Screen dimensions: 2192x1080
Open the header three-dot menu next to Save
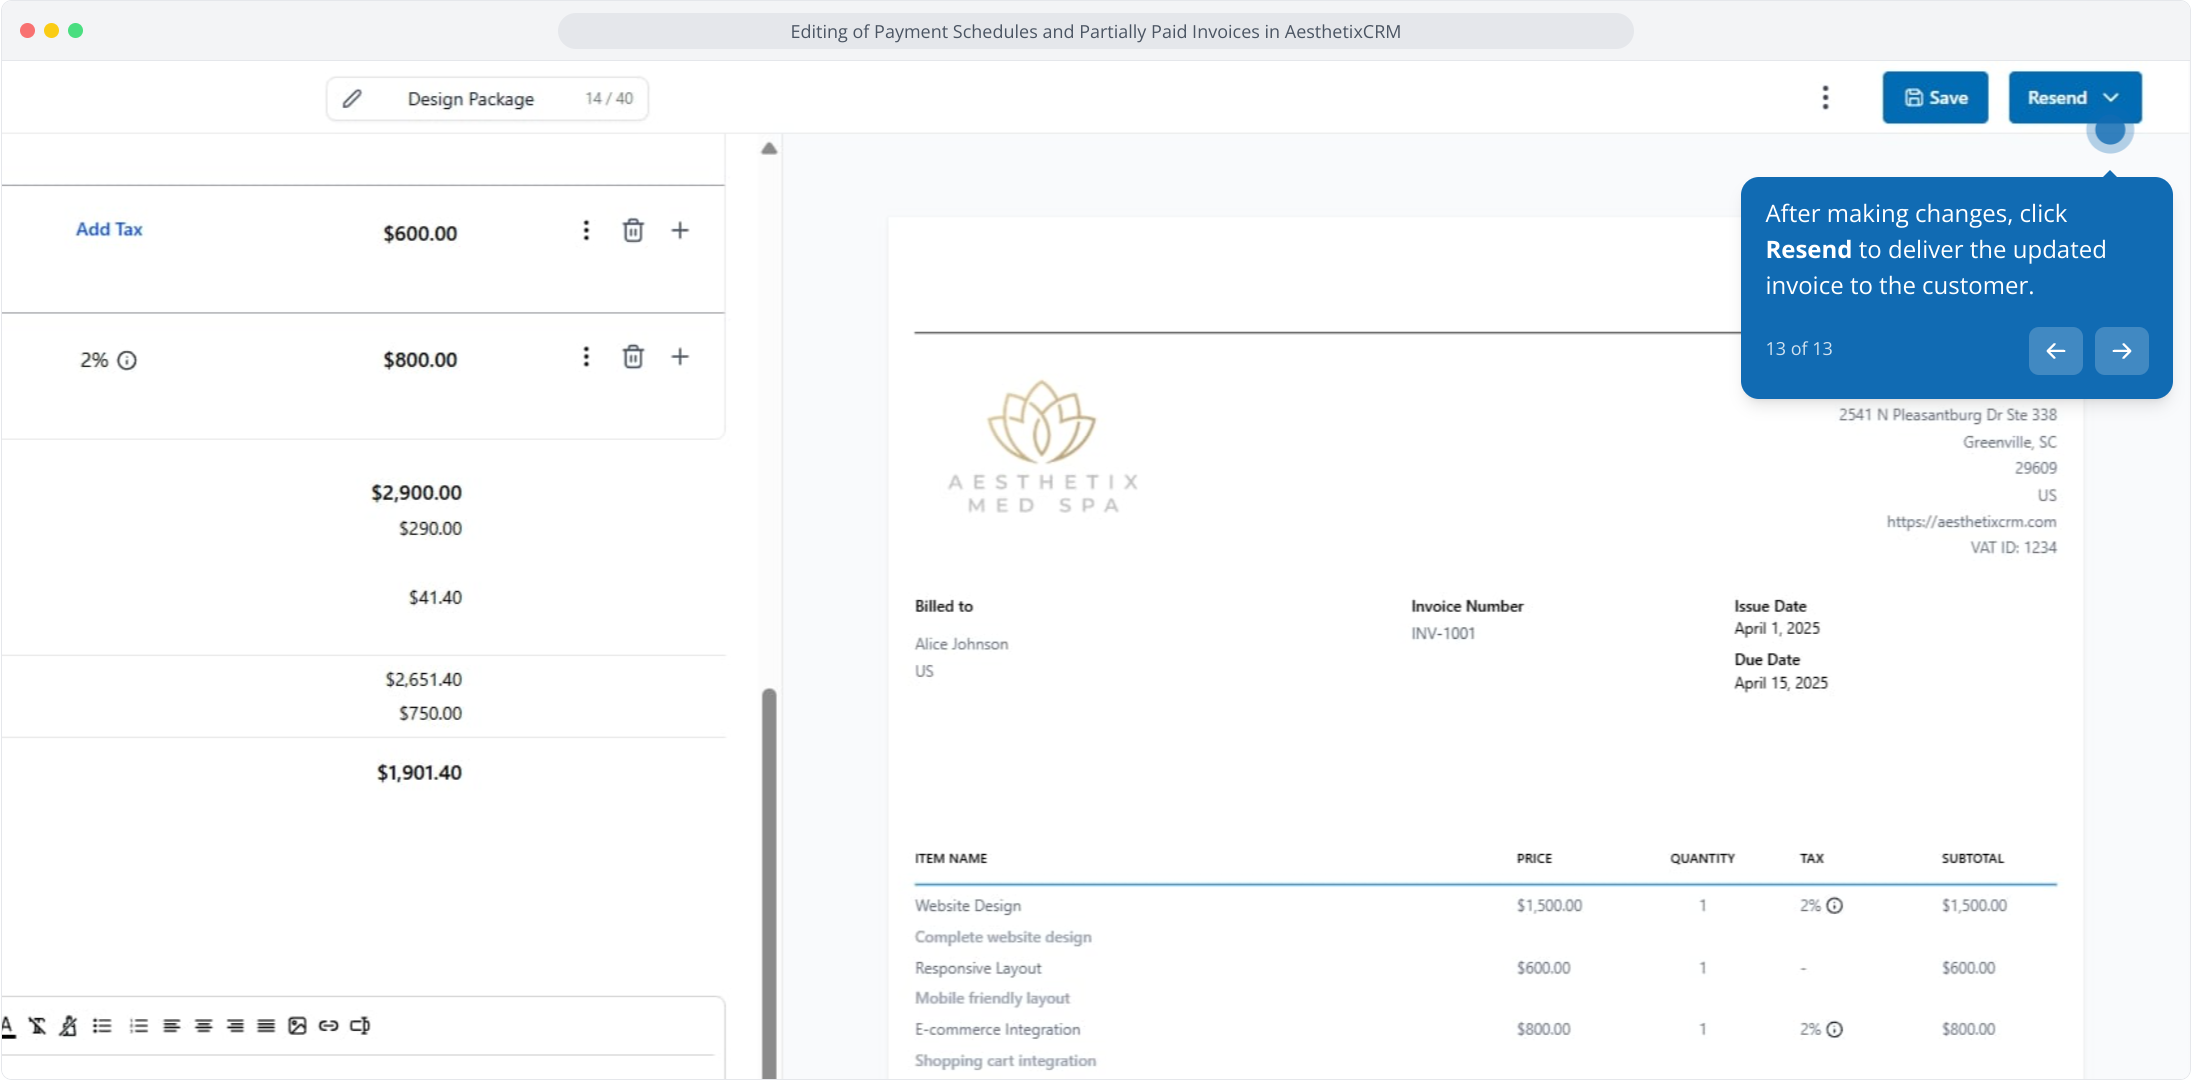coord(1825,98)
